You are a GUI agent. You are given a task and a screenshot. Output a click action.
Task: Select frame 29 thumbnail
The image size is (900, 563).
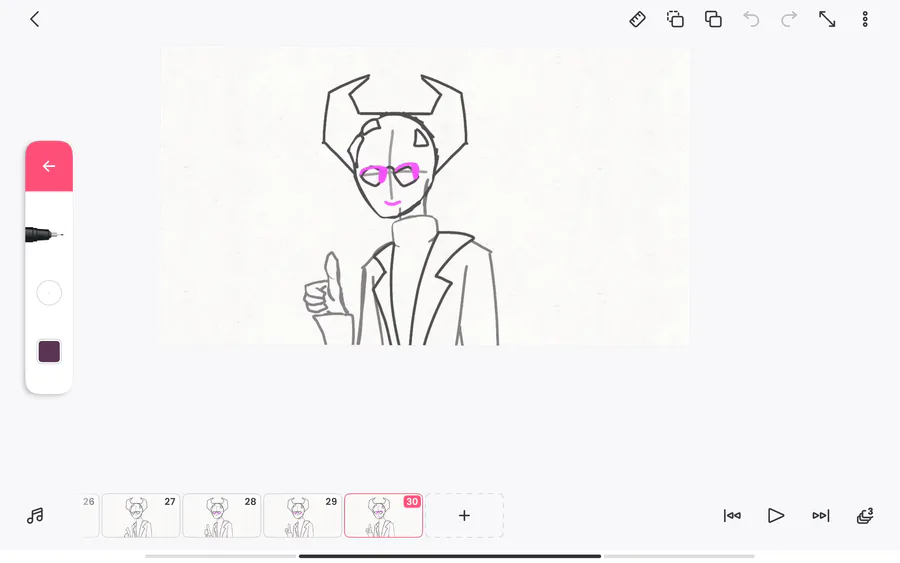pos(302,515)
